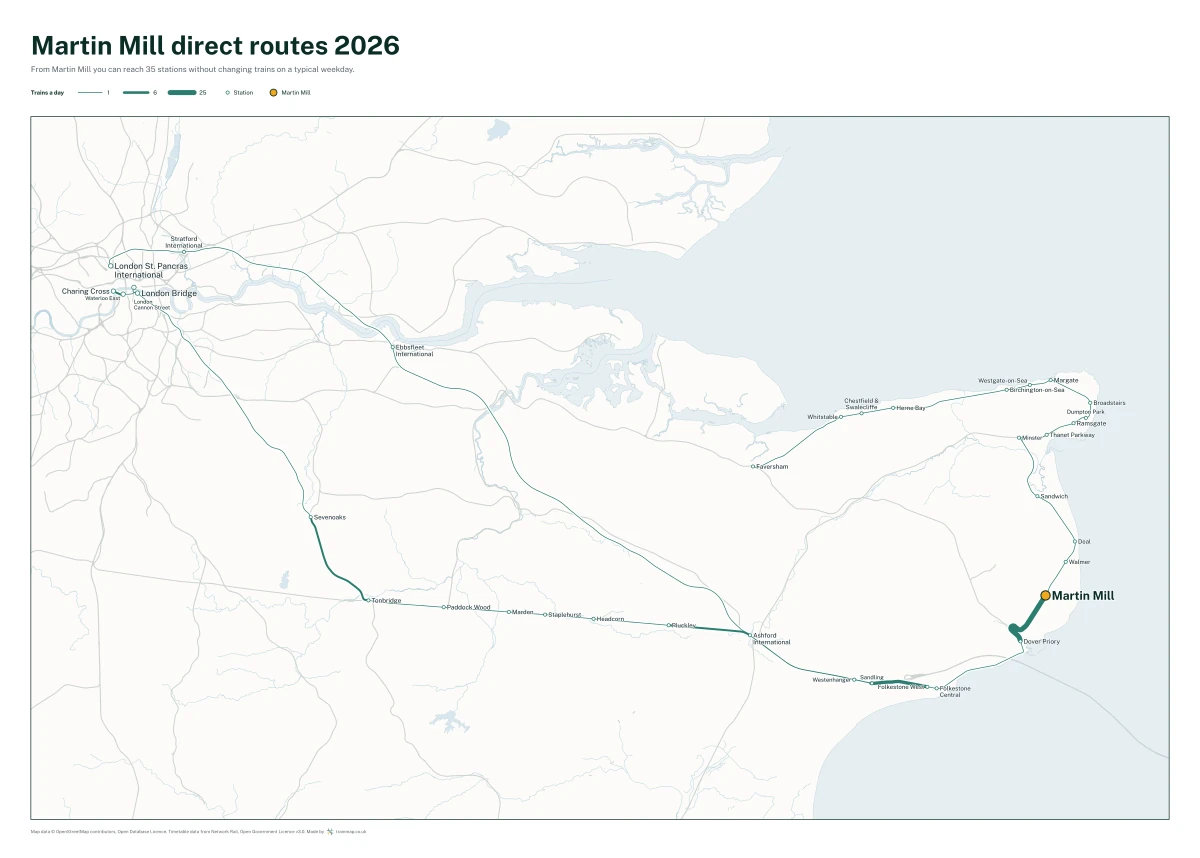Click the 'Thanet Parkway' station label
1200x858 pixels.
coord(1072,435)
